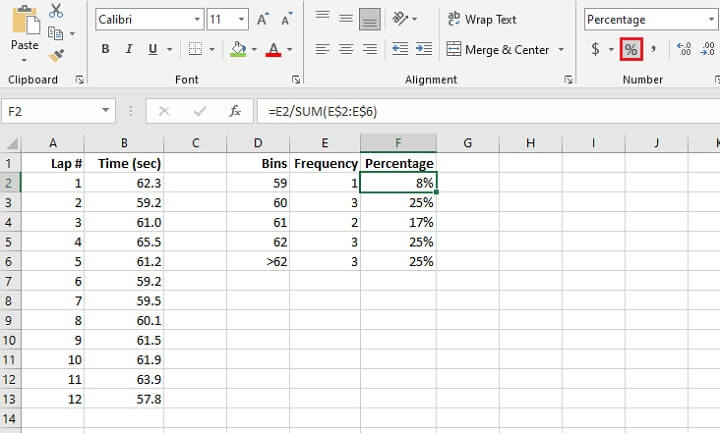Select row 7 header
The height and width of the screenshot is (433, 720).
tap(10, 281)
